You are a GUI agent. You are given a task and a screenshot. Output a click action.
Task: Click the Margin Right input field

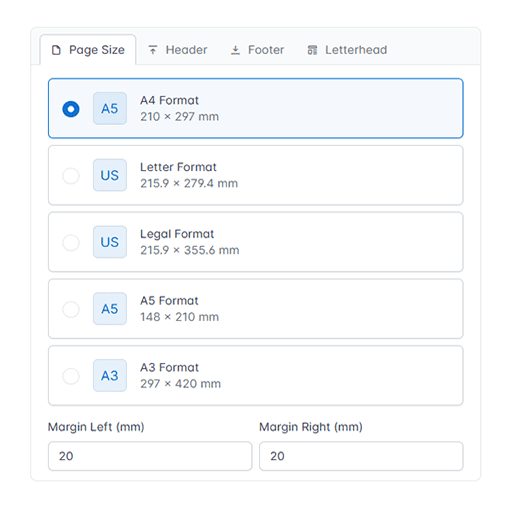[x=361, y=456]
